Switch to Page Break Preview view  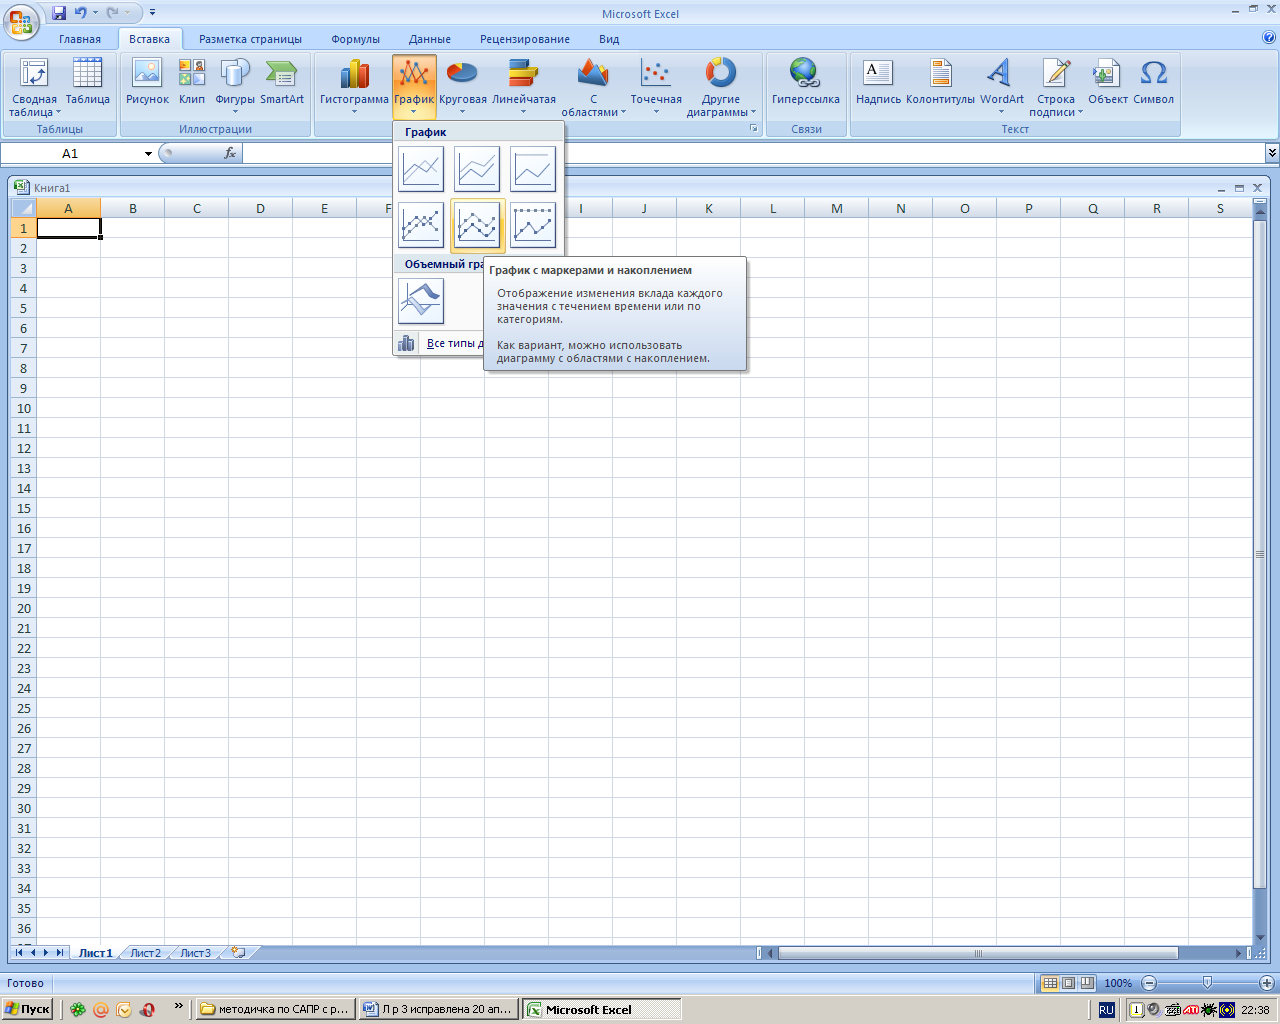tap(1087, 983)
